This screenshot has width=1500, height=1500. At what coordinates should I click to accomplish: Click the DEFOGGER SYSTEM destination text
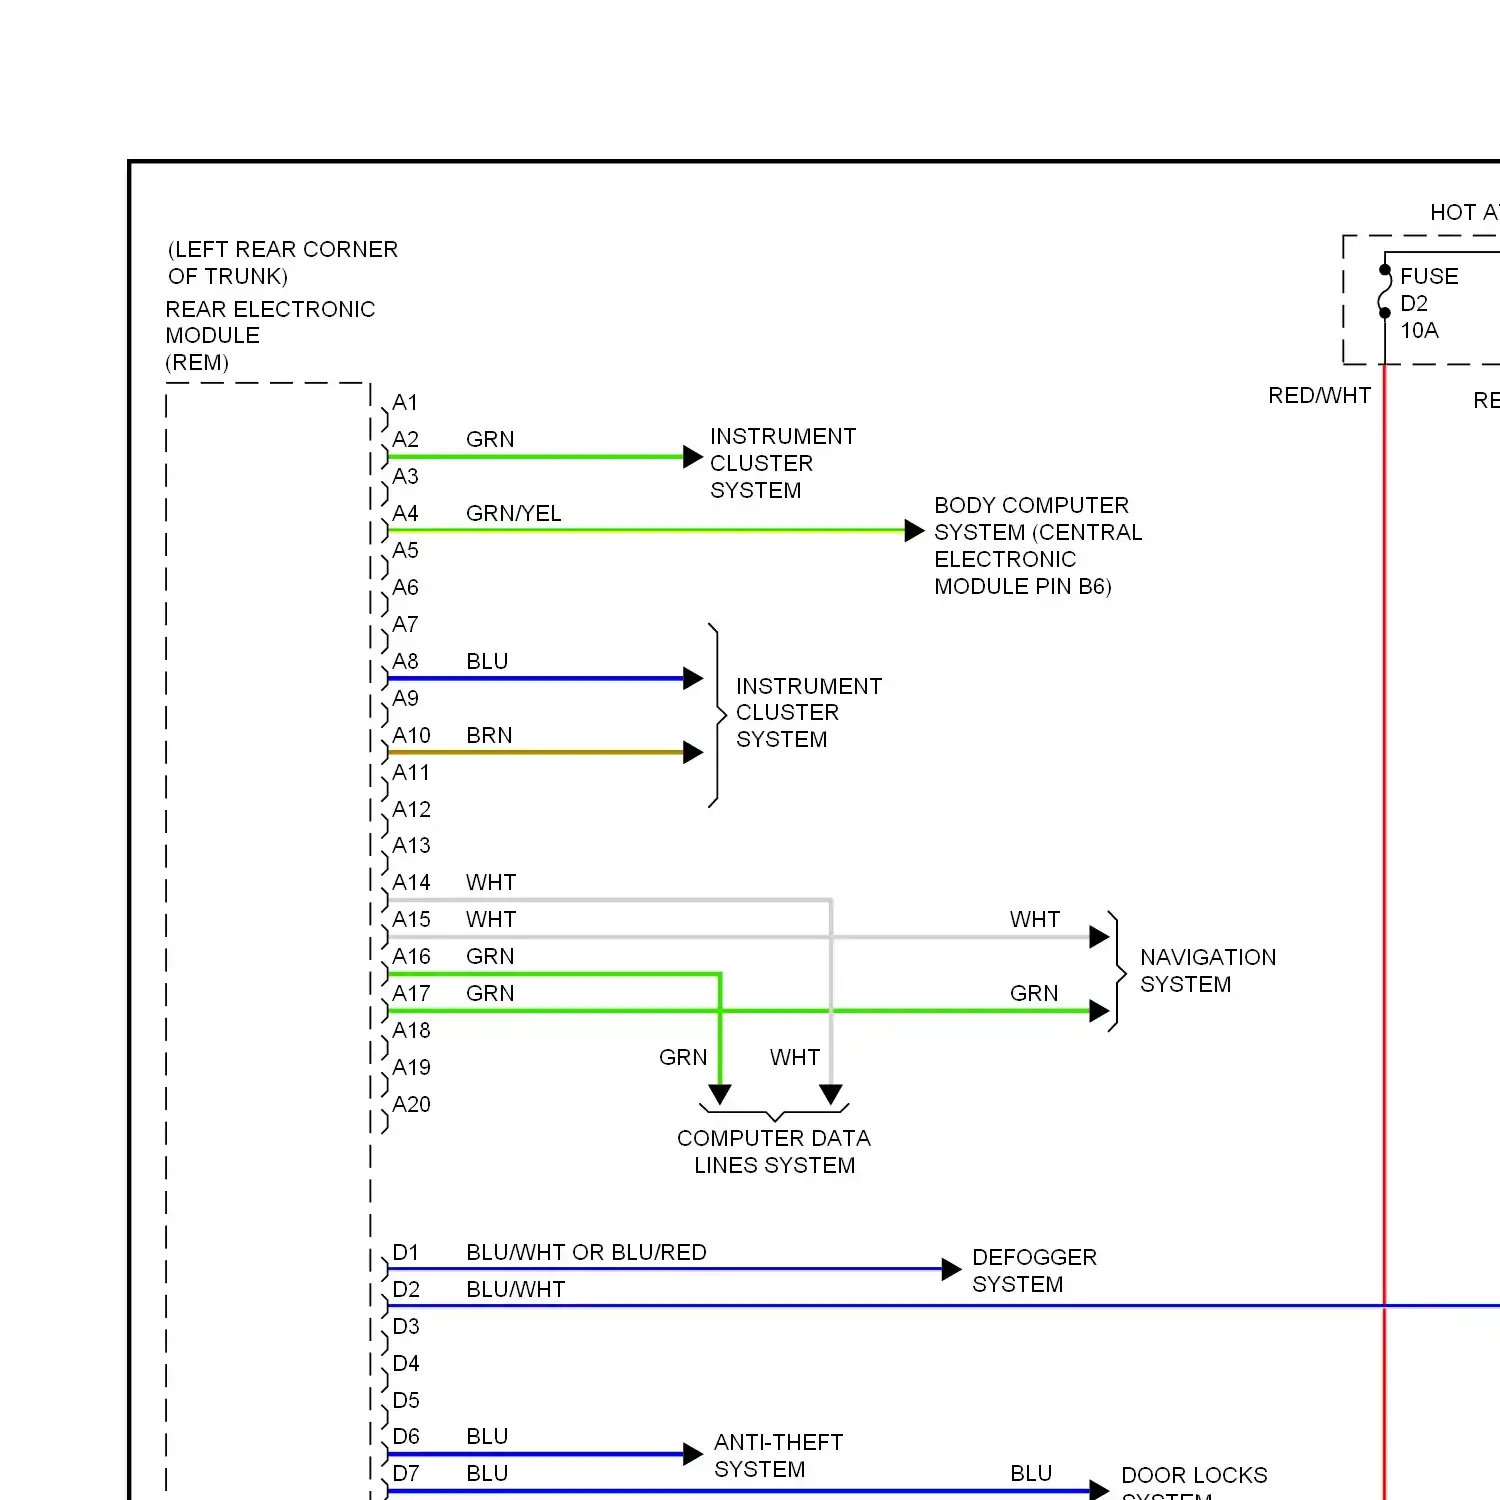click(1034, 1270)
